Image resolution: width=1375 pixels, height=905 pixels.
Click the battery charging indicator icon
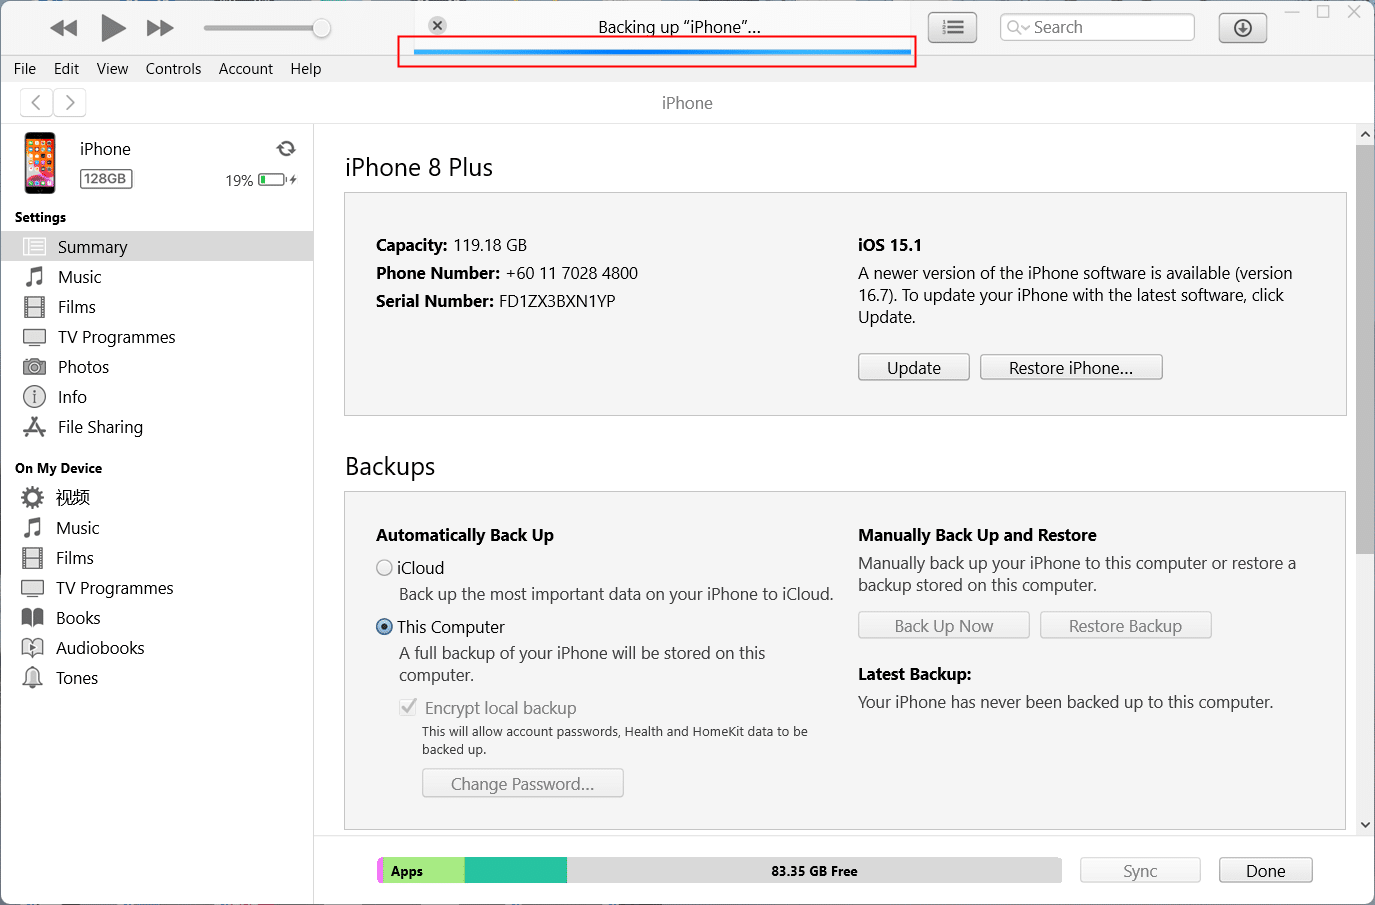(277, 180)
